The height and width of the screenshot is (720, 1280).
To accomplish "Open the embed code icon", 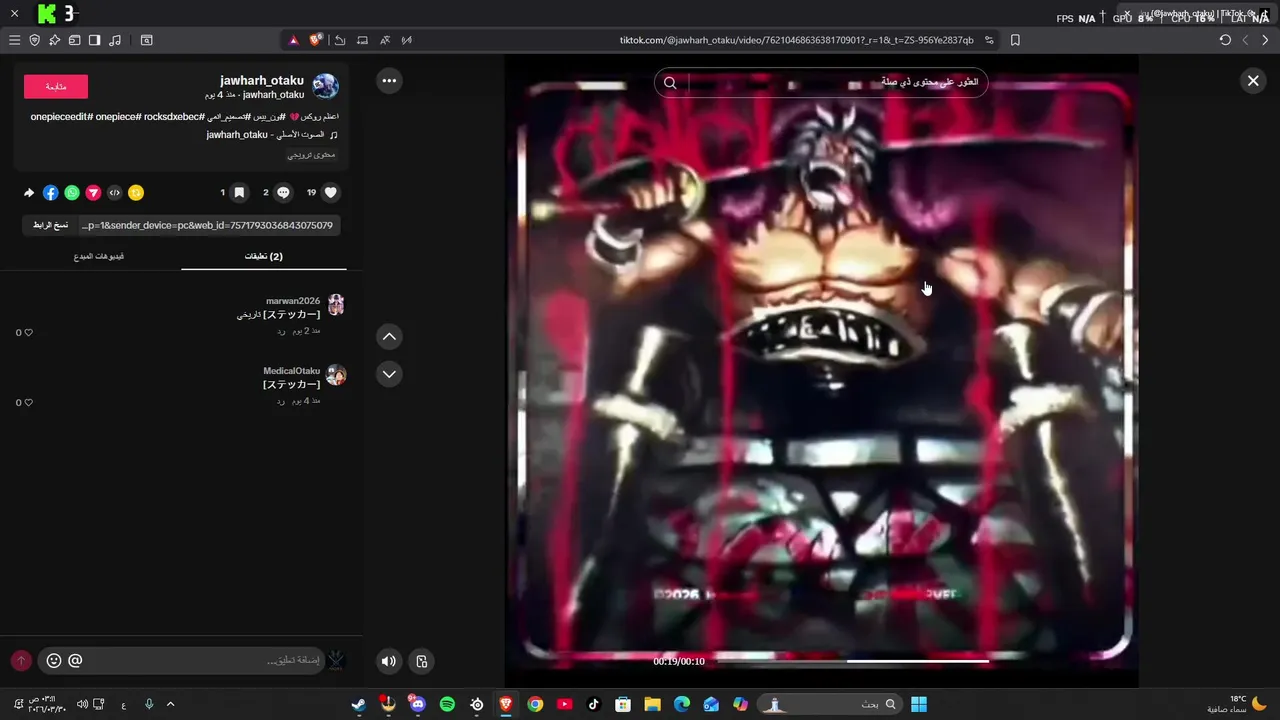I will point(115,193).
